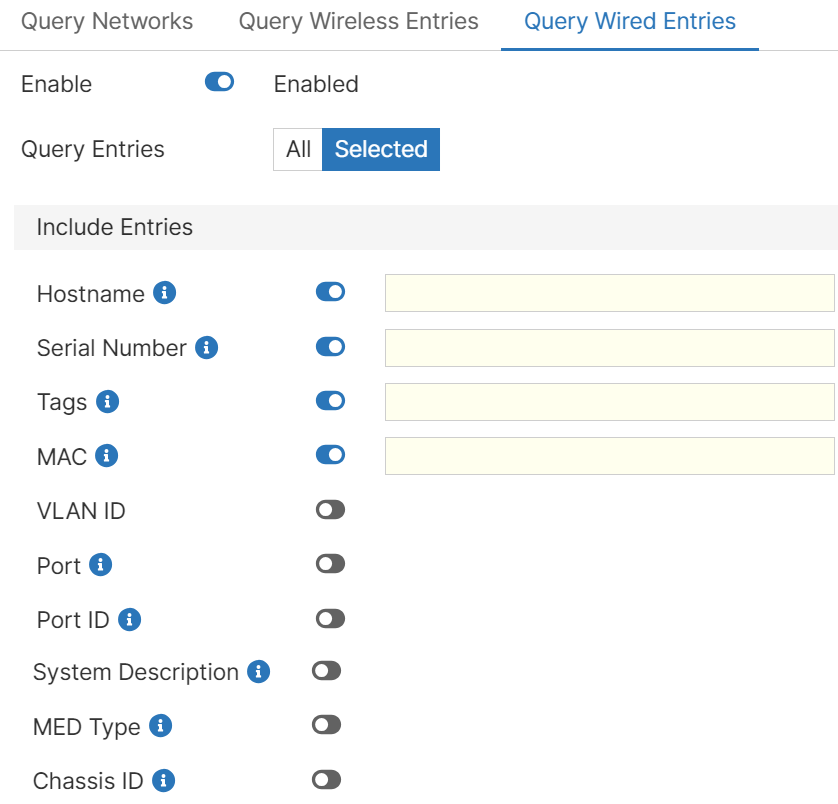Switch to the Query Networks tab
838x804 pixels.
(x=107, y=22)
